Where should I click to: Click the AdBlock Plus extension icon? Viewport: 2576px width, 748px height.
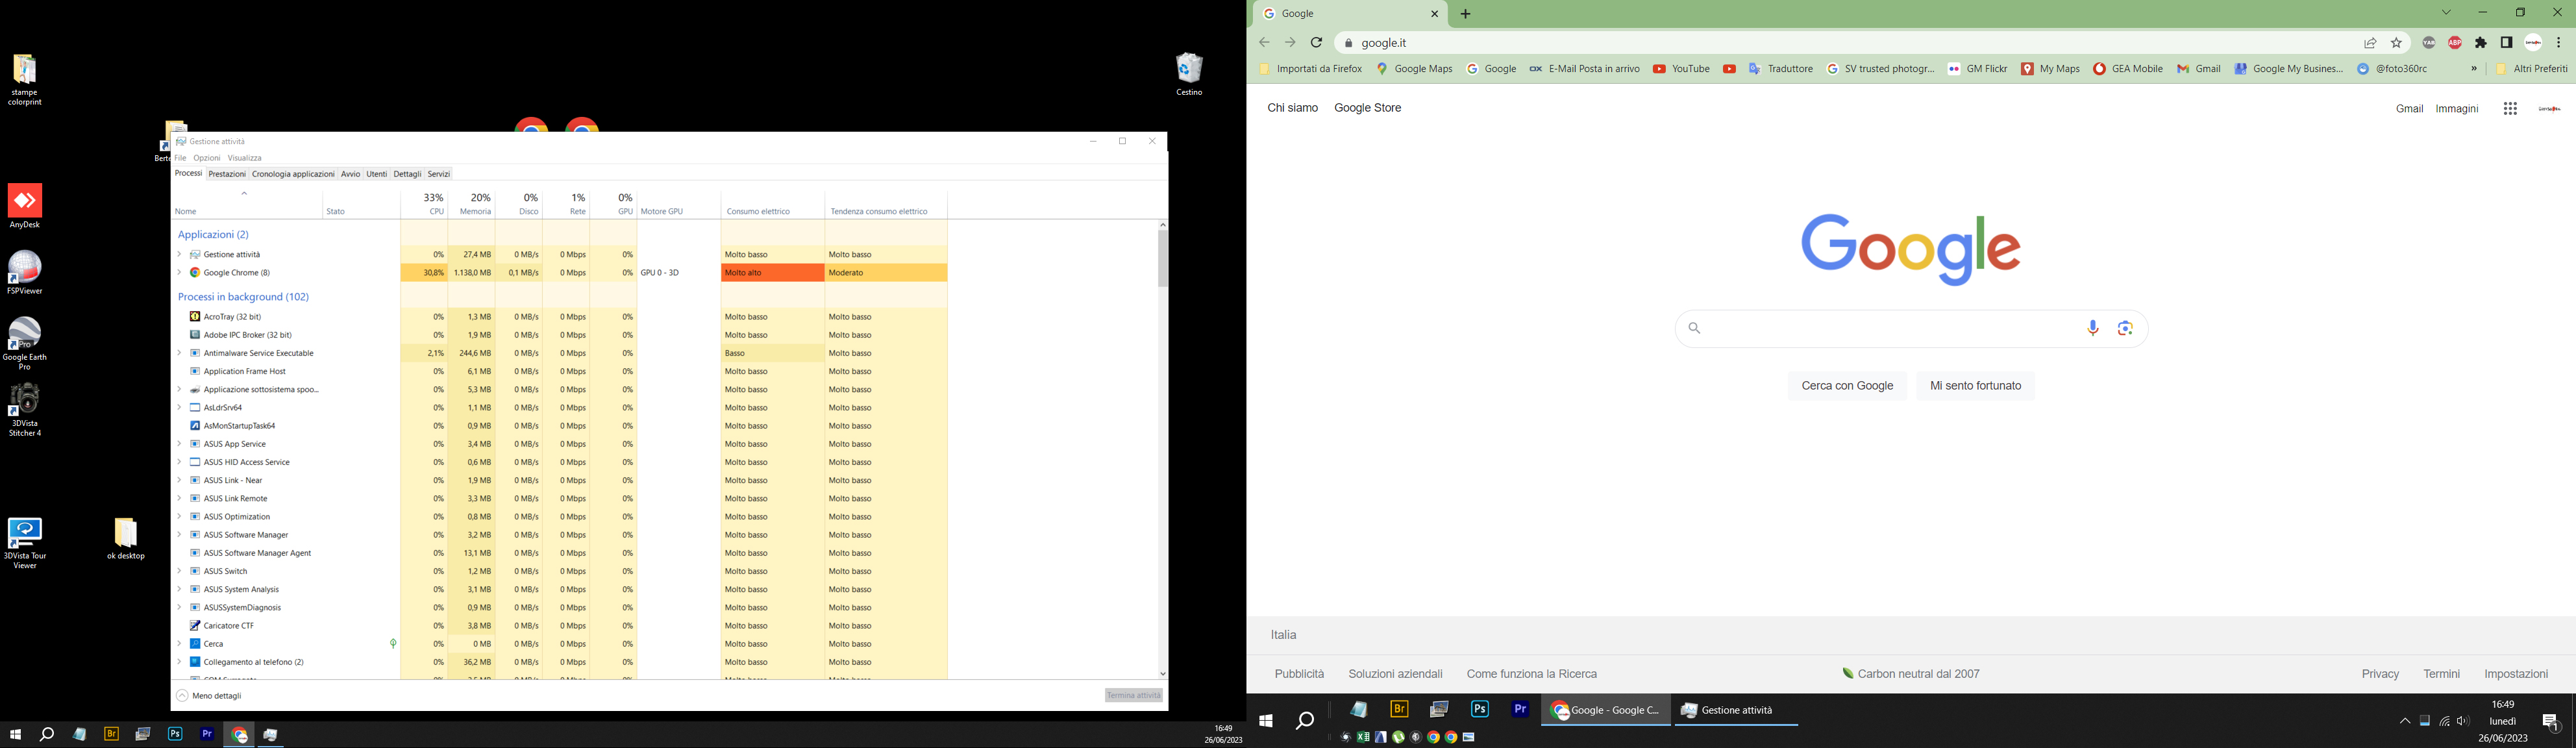click(2455, 43)
